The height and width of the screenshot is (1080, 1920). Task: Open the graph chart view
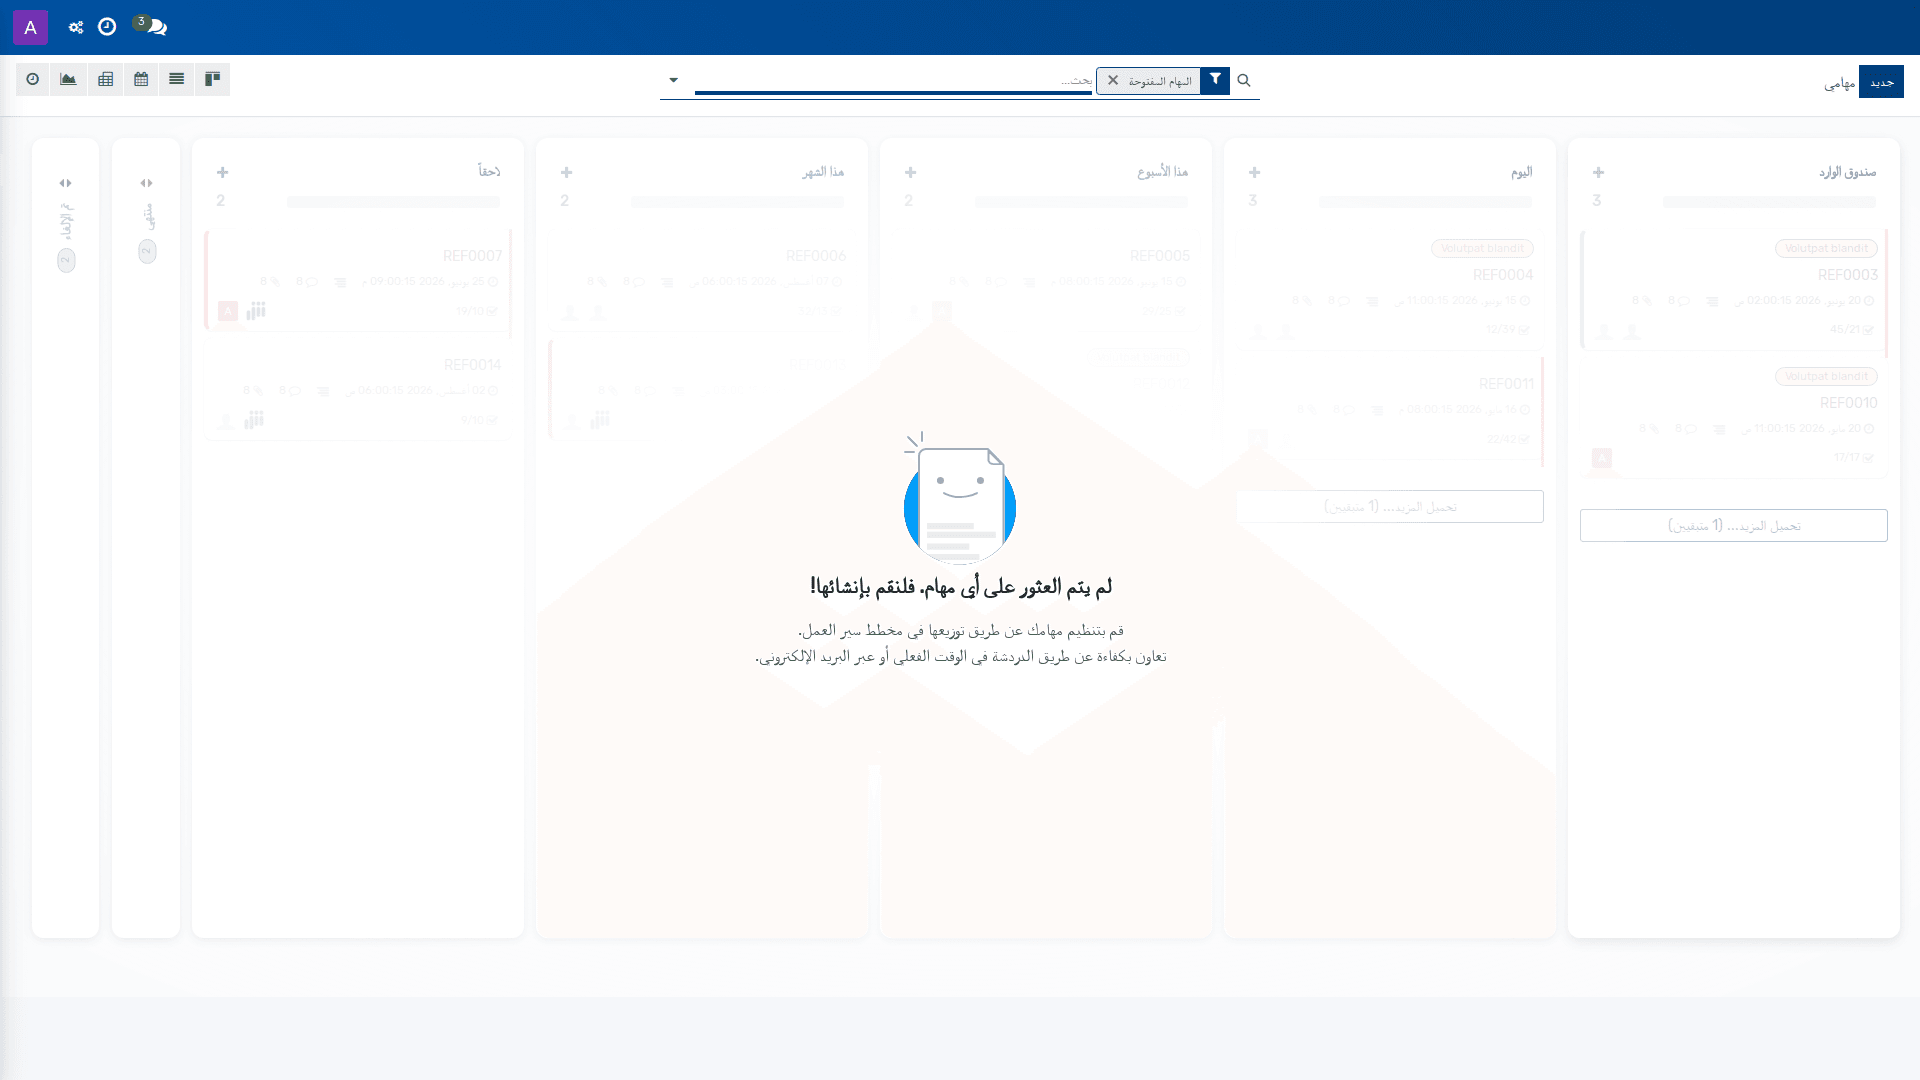click(68, 79)
